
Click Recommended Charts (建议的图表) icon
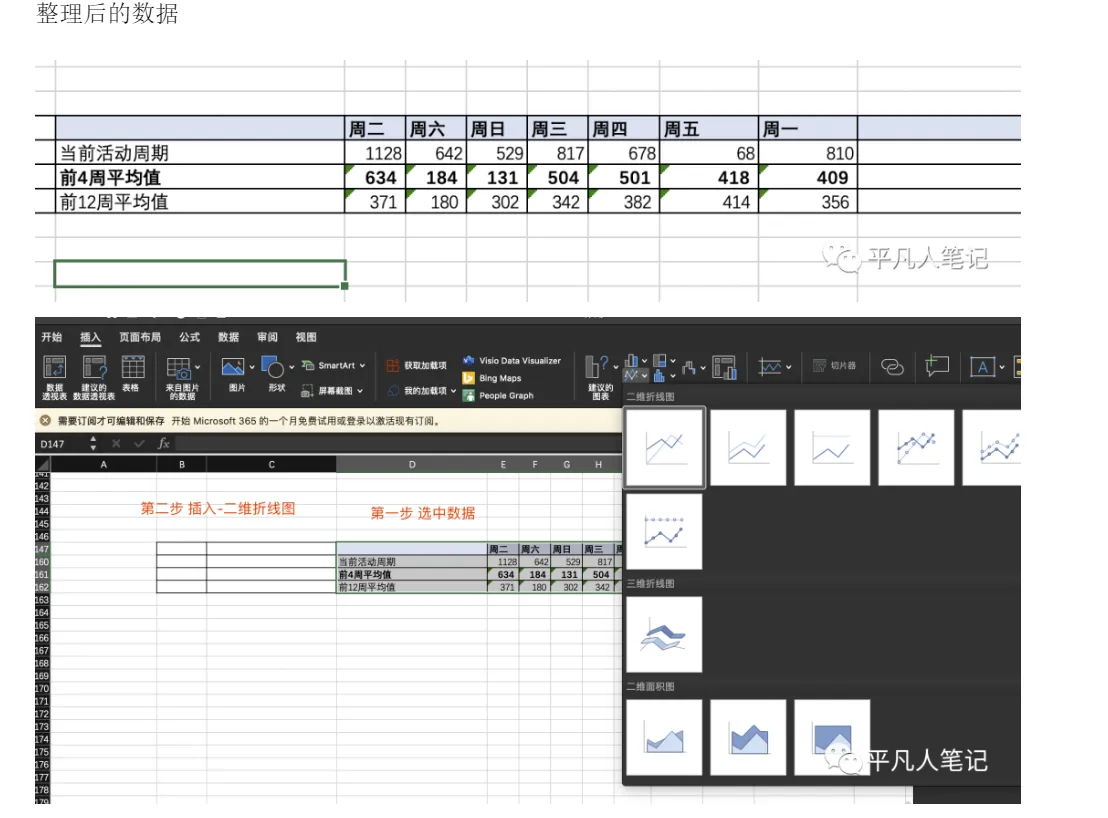coord(597,368)
